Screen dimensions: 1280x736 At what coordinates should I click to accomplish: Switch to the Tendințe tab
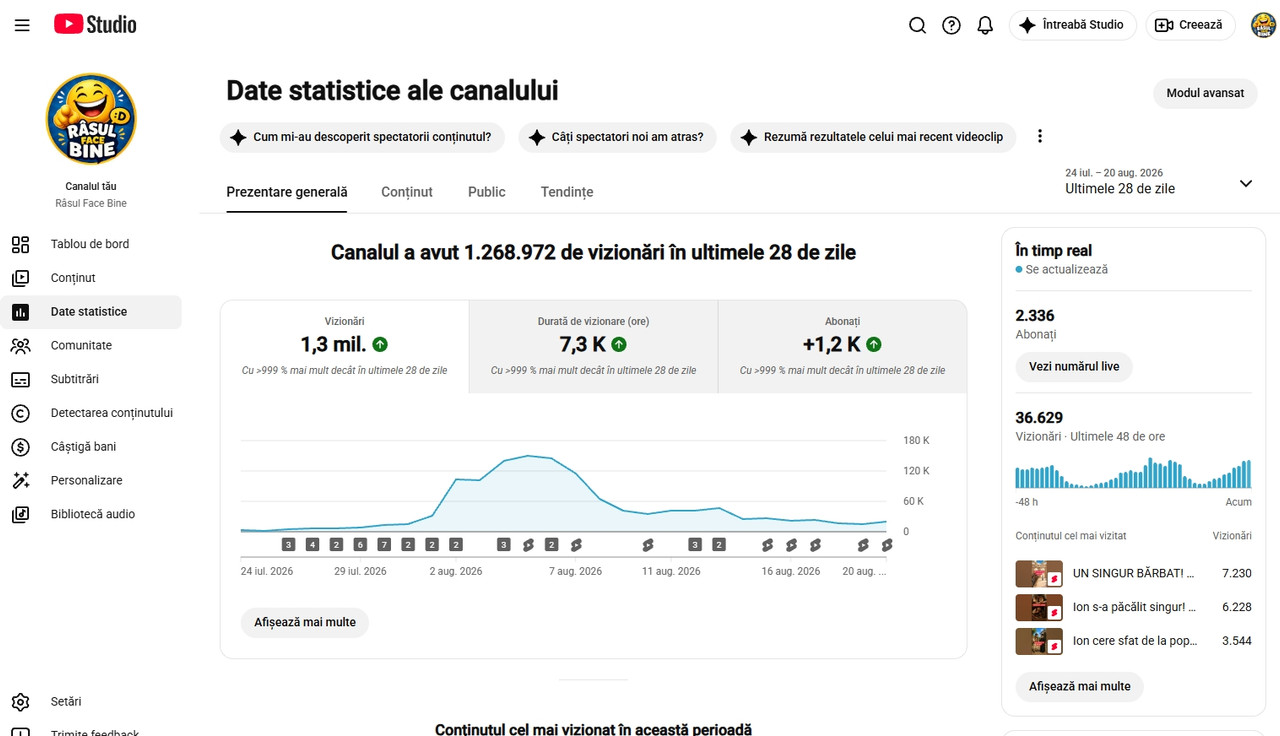567,192
